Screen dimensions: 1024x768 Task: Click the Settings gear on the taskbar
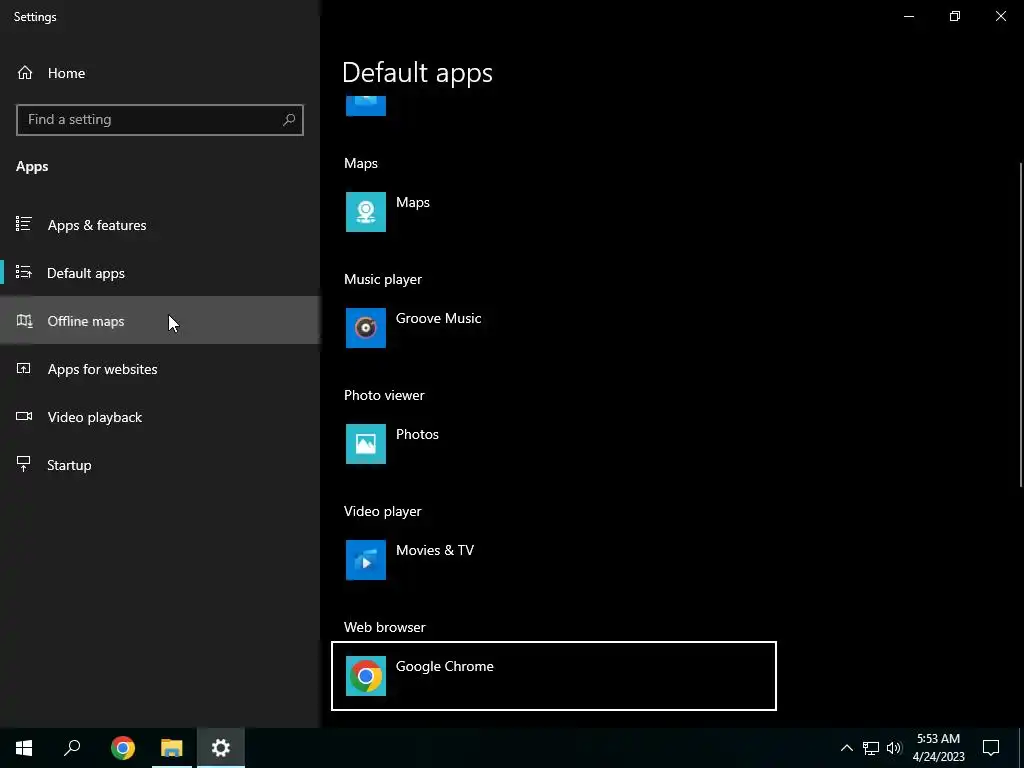click(221, 748)
